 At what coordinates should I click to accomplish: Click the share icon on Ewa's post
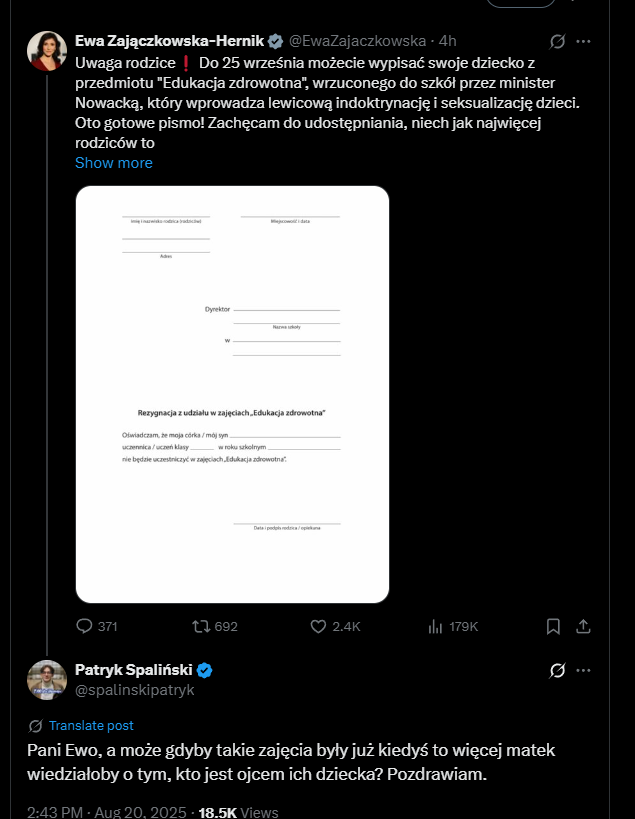586,626
